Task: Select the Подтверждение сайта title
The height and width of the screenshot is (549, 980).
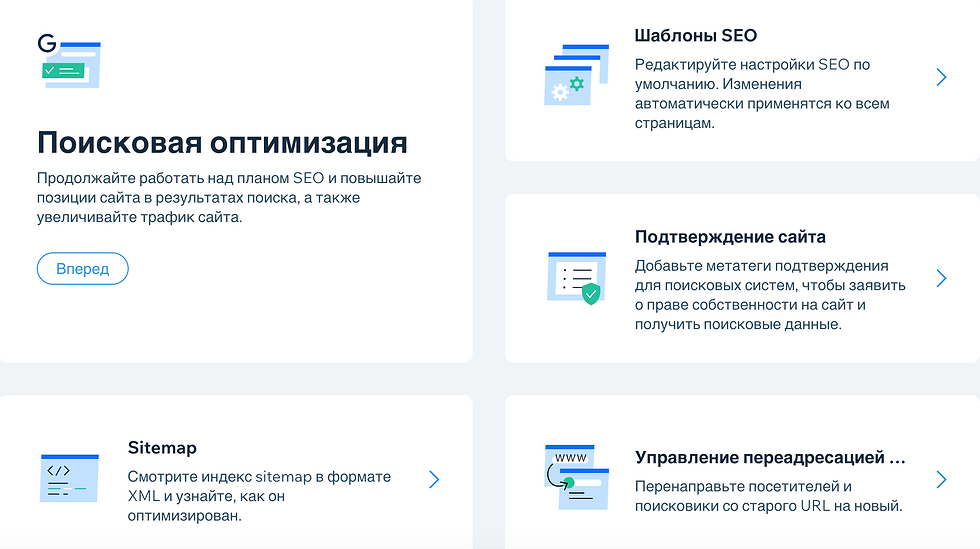Action: [x=730, y=237]
